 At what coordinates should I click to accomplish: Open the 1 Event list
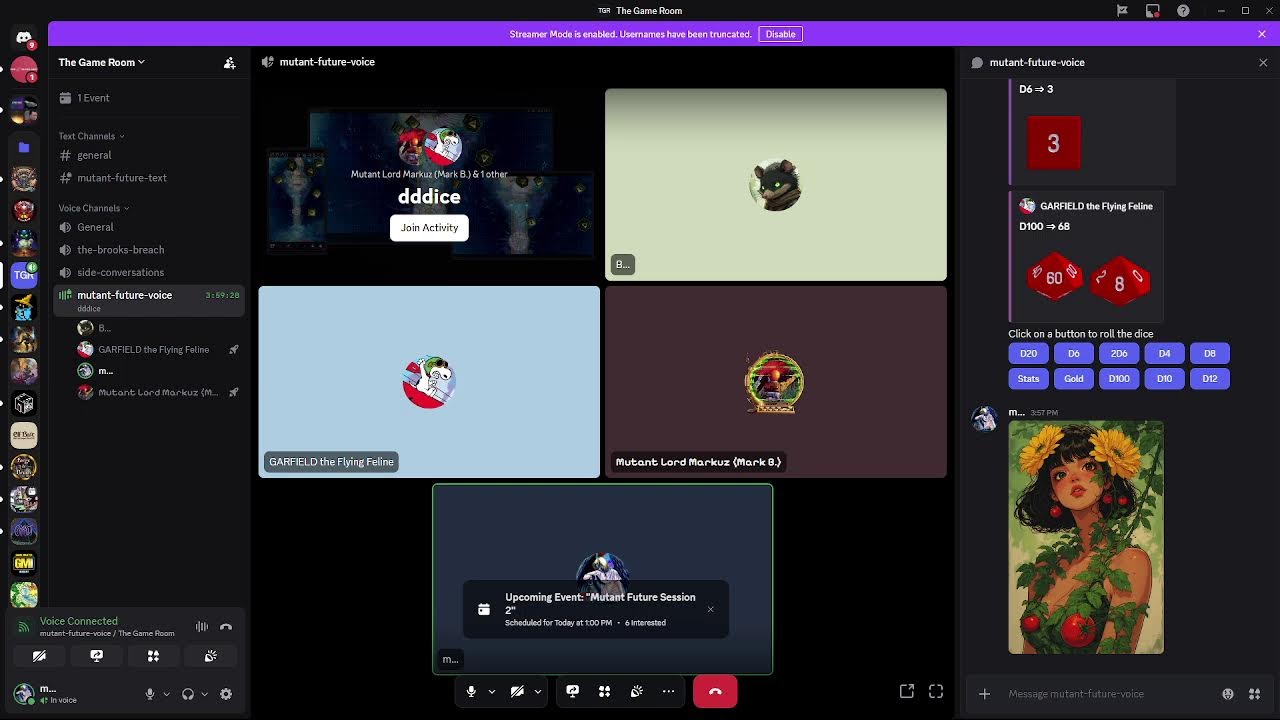tap(150, 98)
